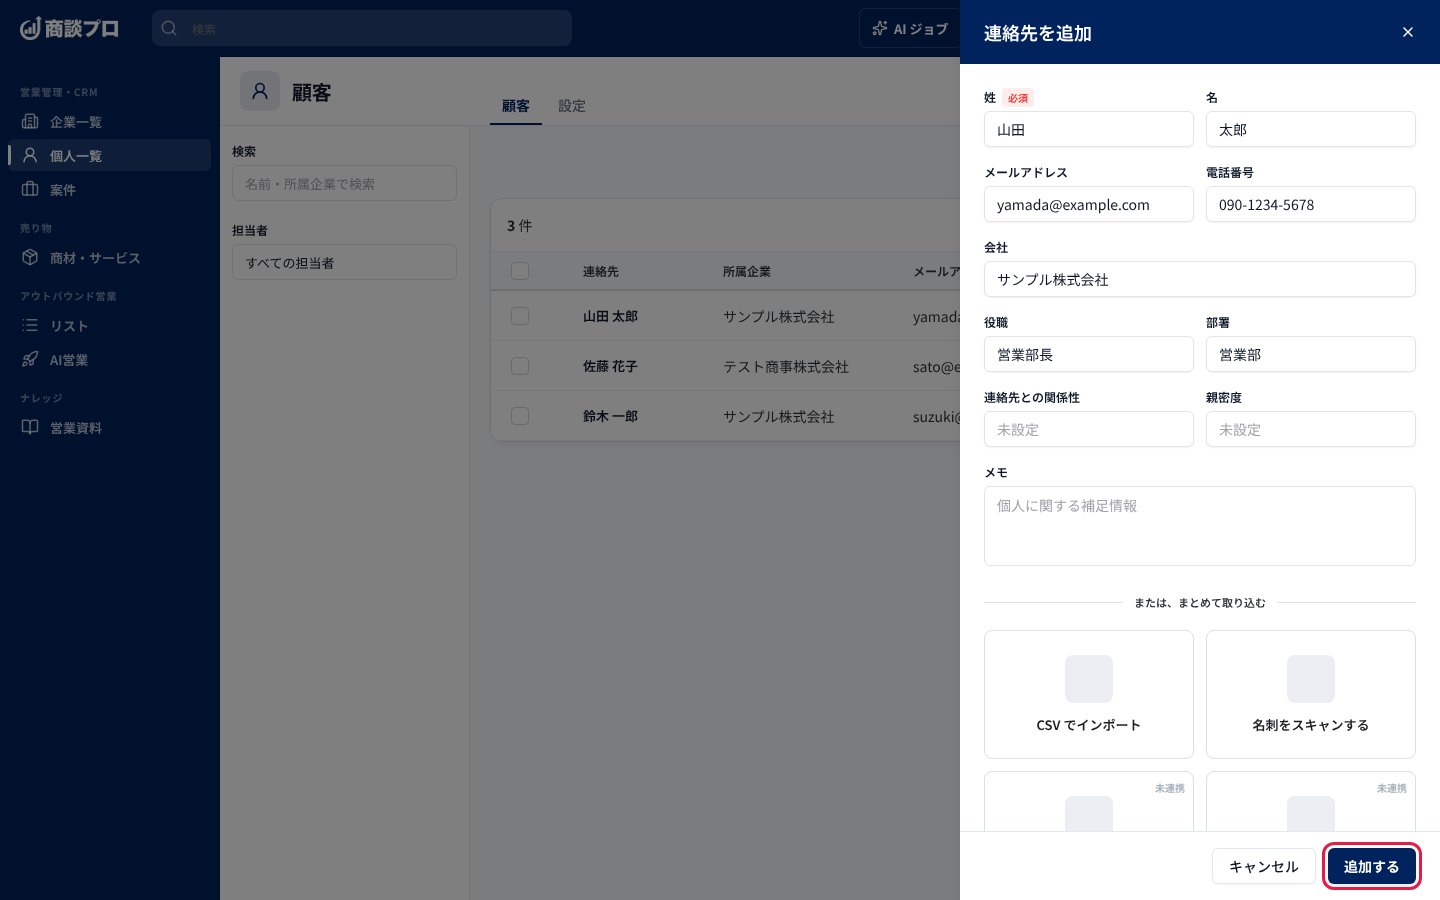Click the 名前・所属企業で検索 search field

344,183
